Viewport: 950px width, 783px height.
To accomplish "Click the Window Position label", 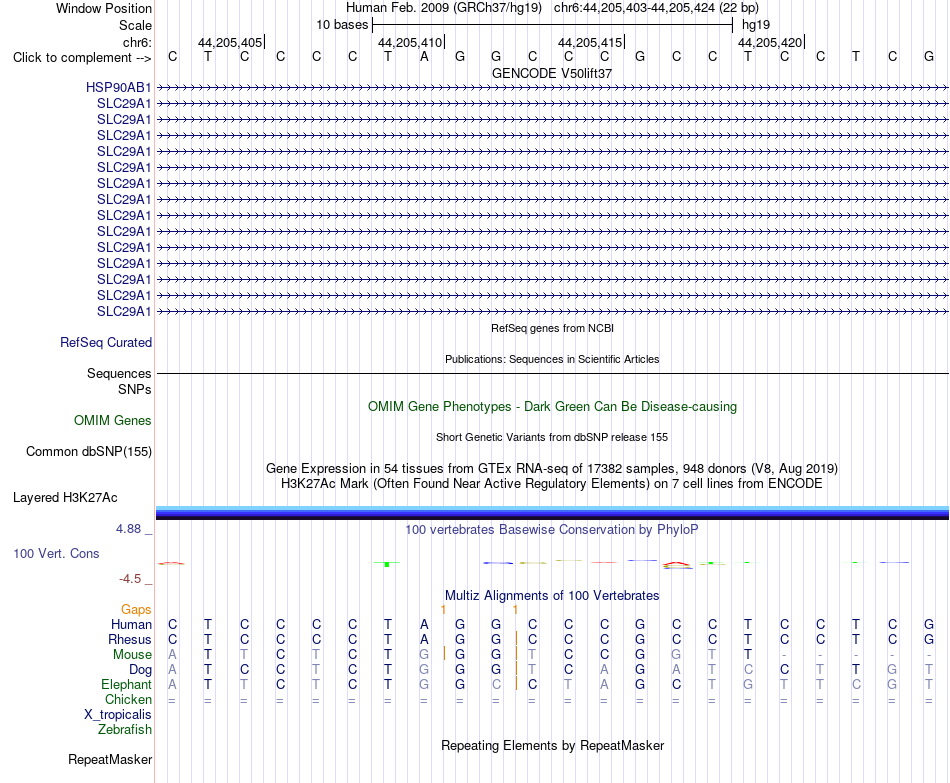I will [x=104, y=8].
